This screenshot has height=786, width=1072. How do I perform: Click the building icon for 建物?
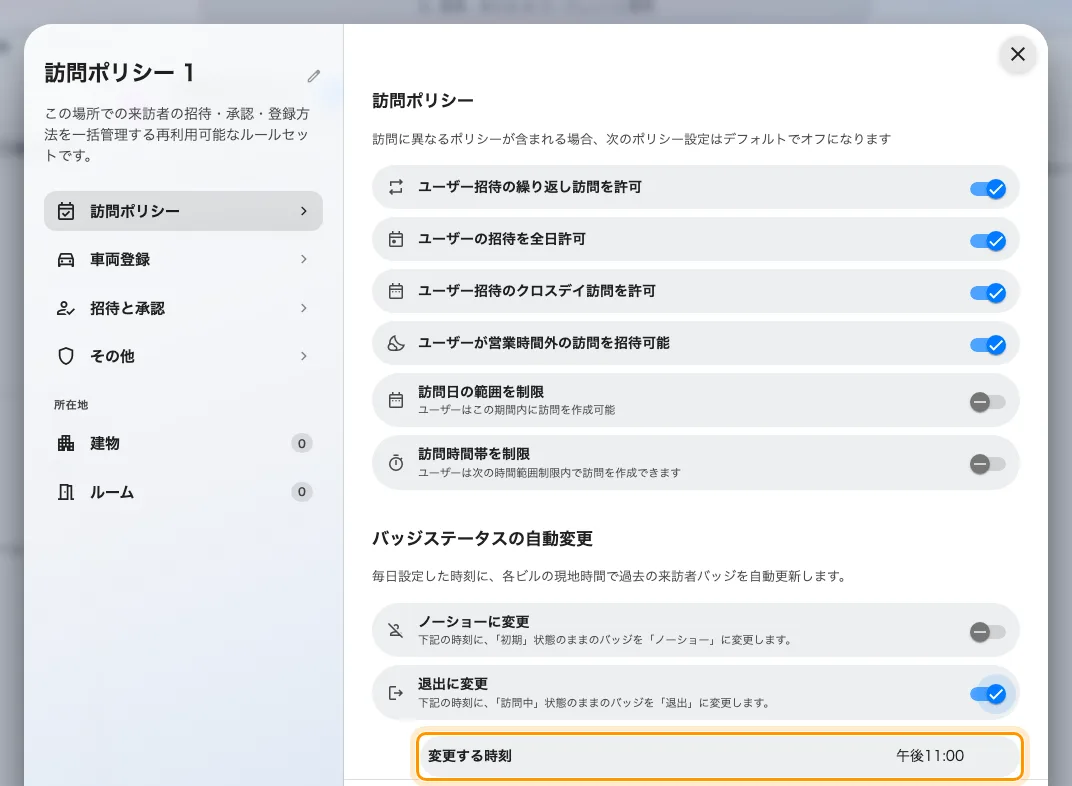click(66, 443)
